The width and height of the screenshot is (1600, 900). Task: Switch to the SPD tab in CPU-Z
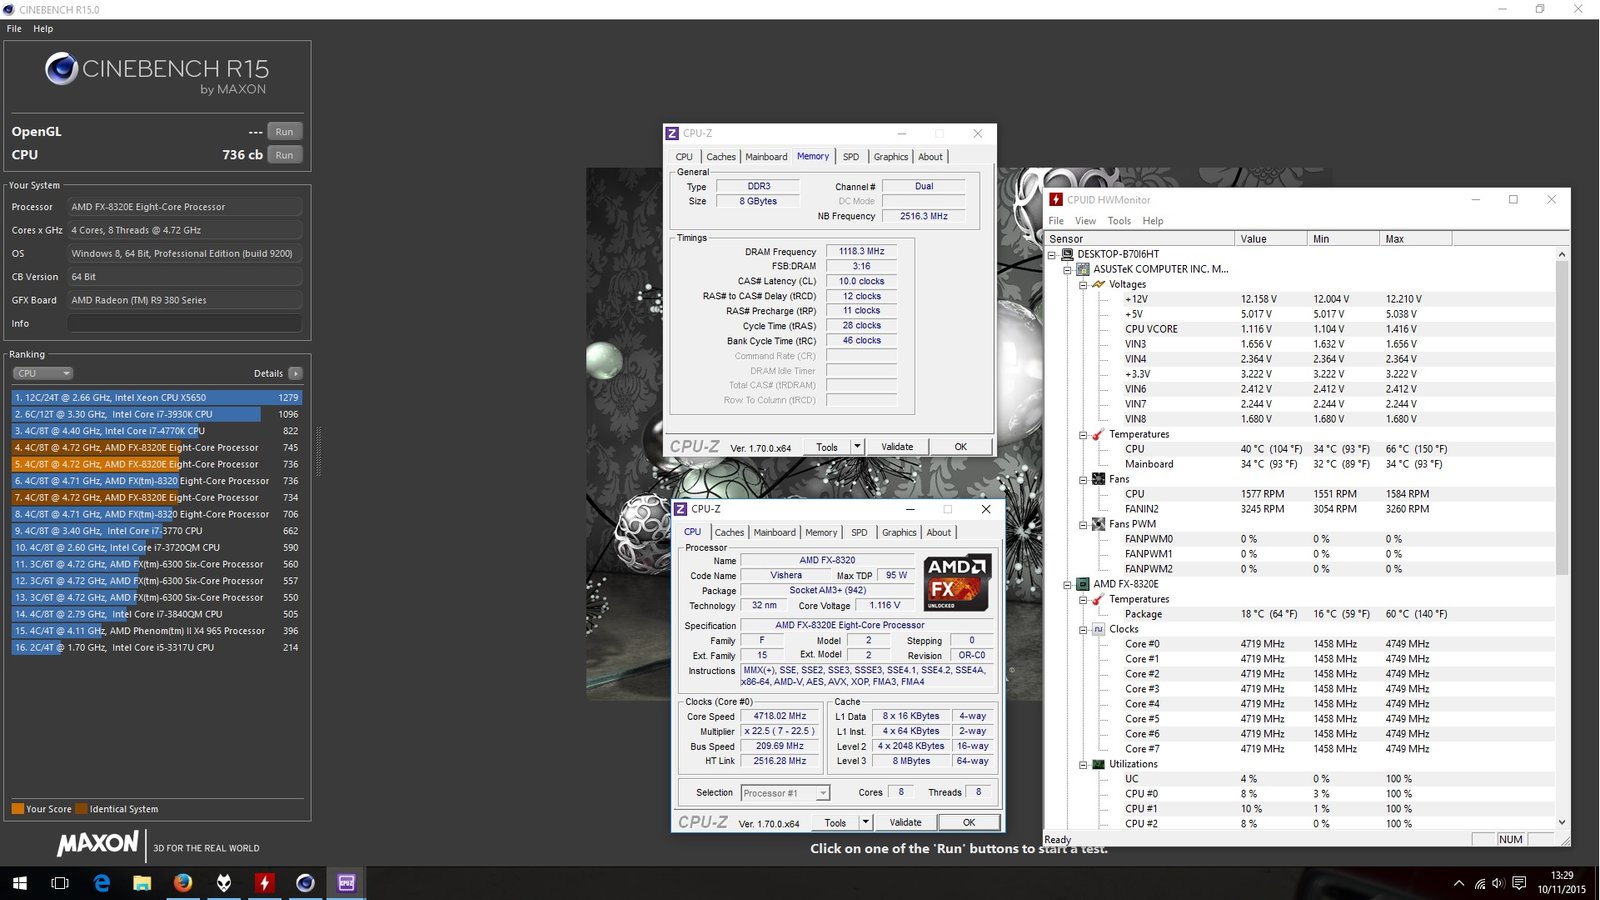coord(858,532)
